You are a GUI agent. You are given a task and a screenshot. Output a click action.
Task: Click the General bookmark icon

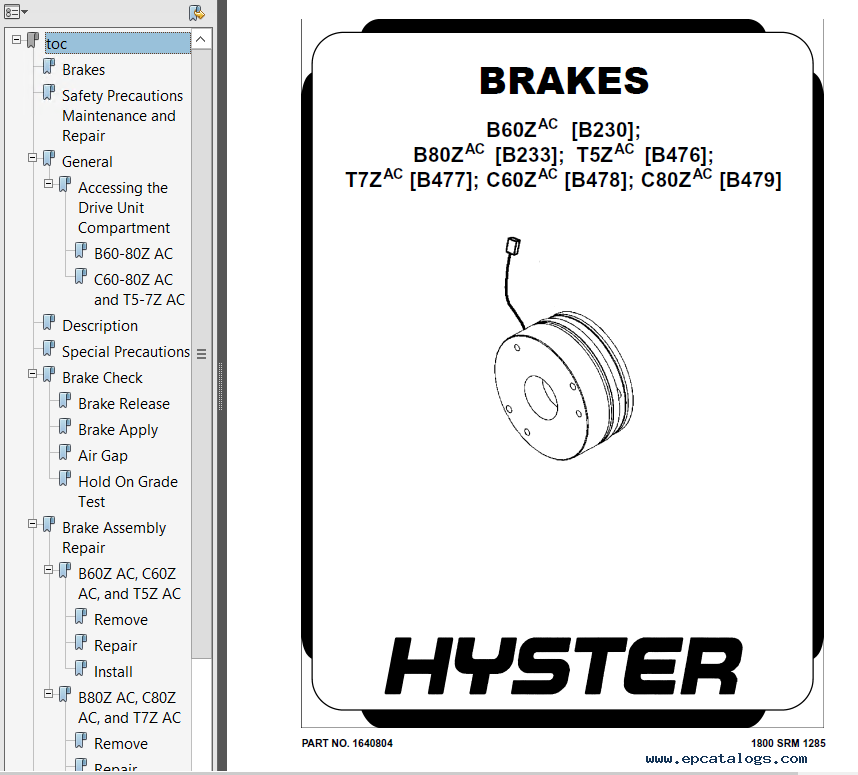[49, 159]
